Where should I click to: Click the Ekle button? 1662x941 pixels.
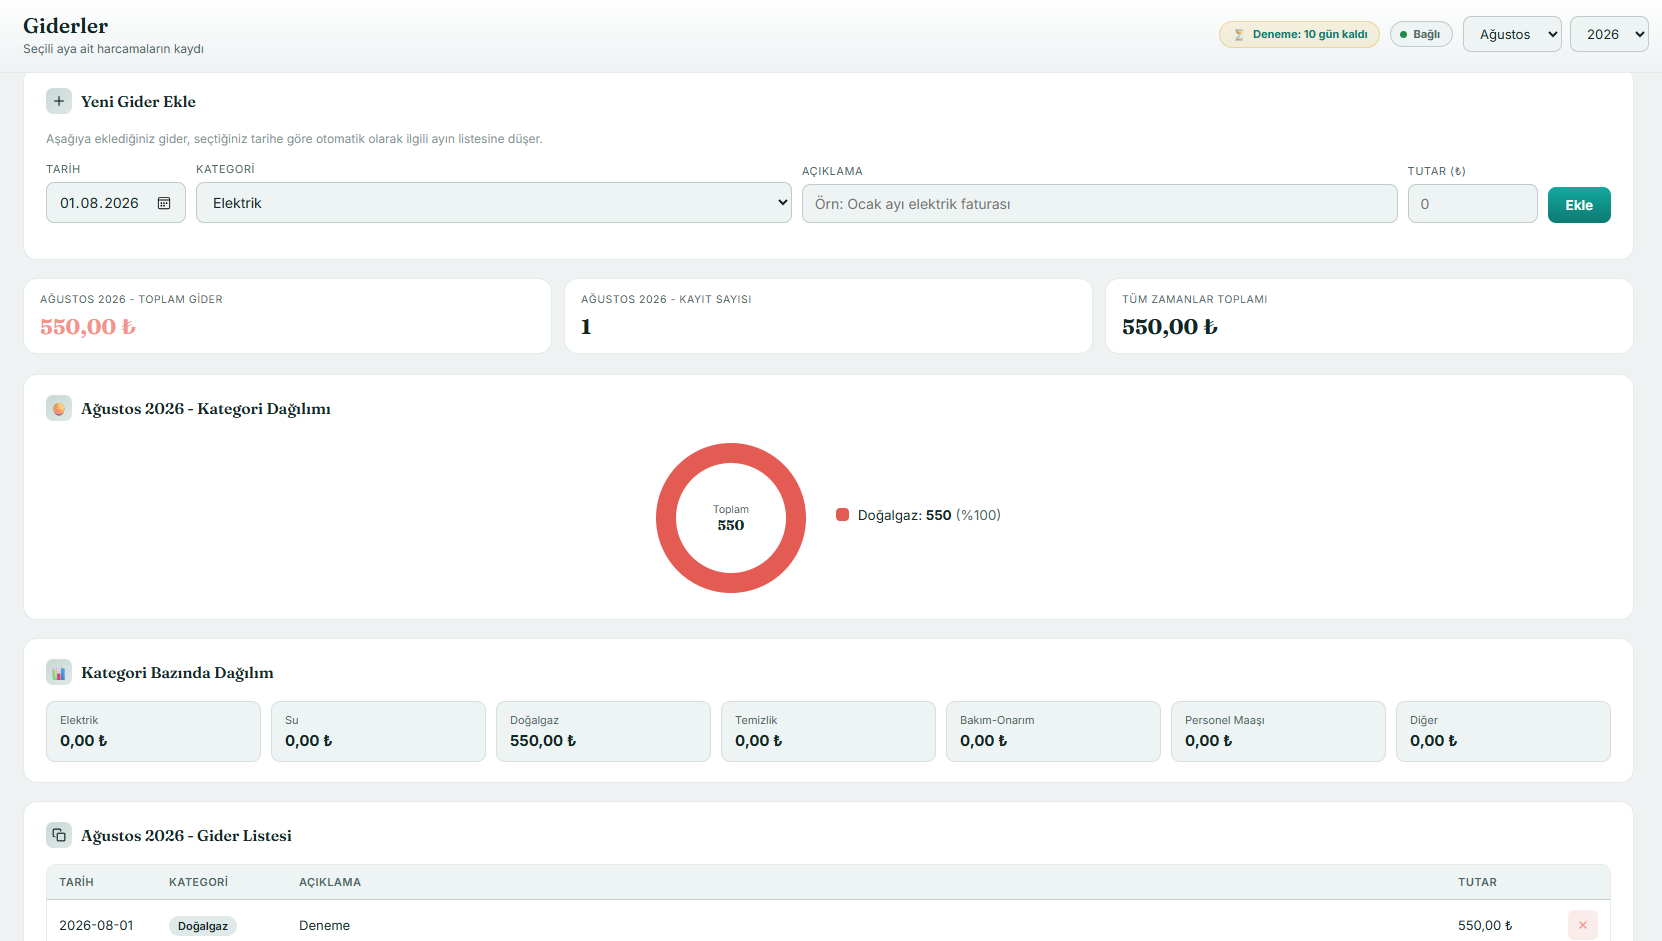click(x=1579, y=205)
